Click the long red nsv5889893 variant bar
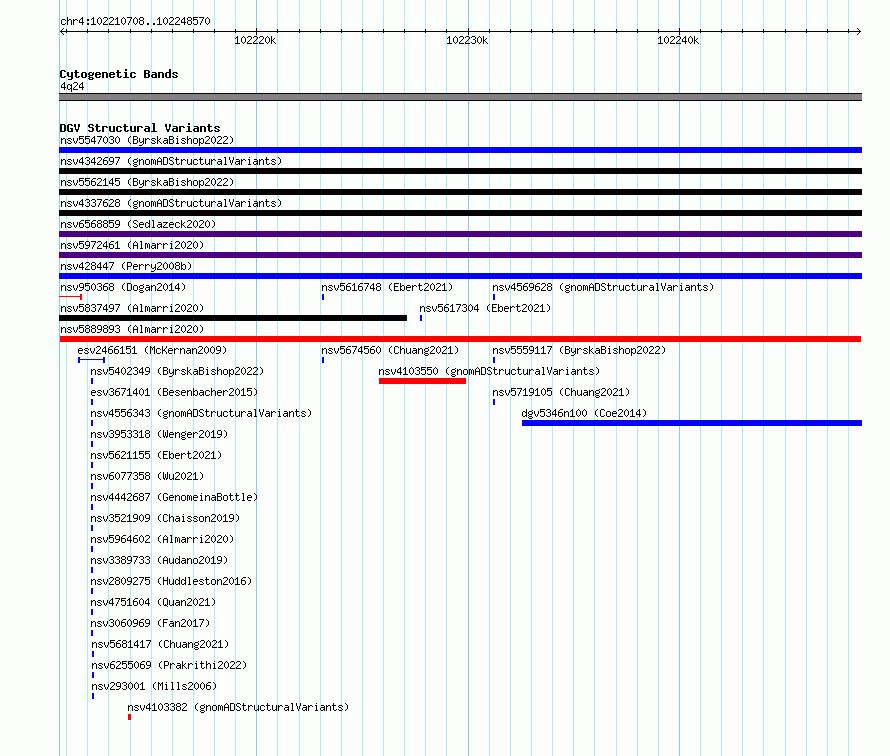Viewport: 890px width, 756px height. (460, 339)
